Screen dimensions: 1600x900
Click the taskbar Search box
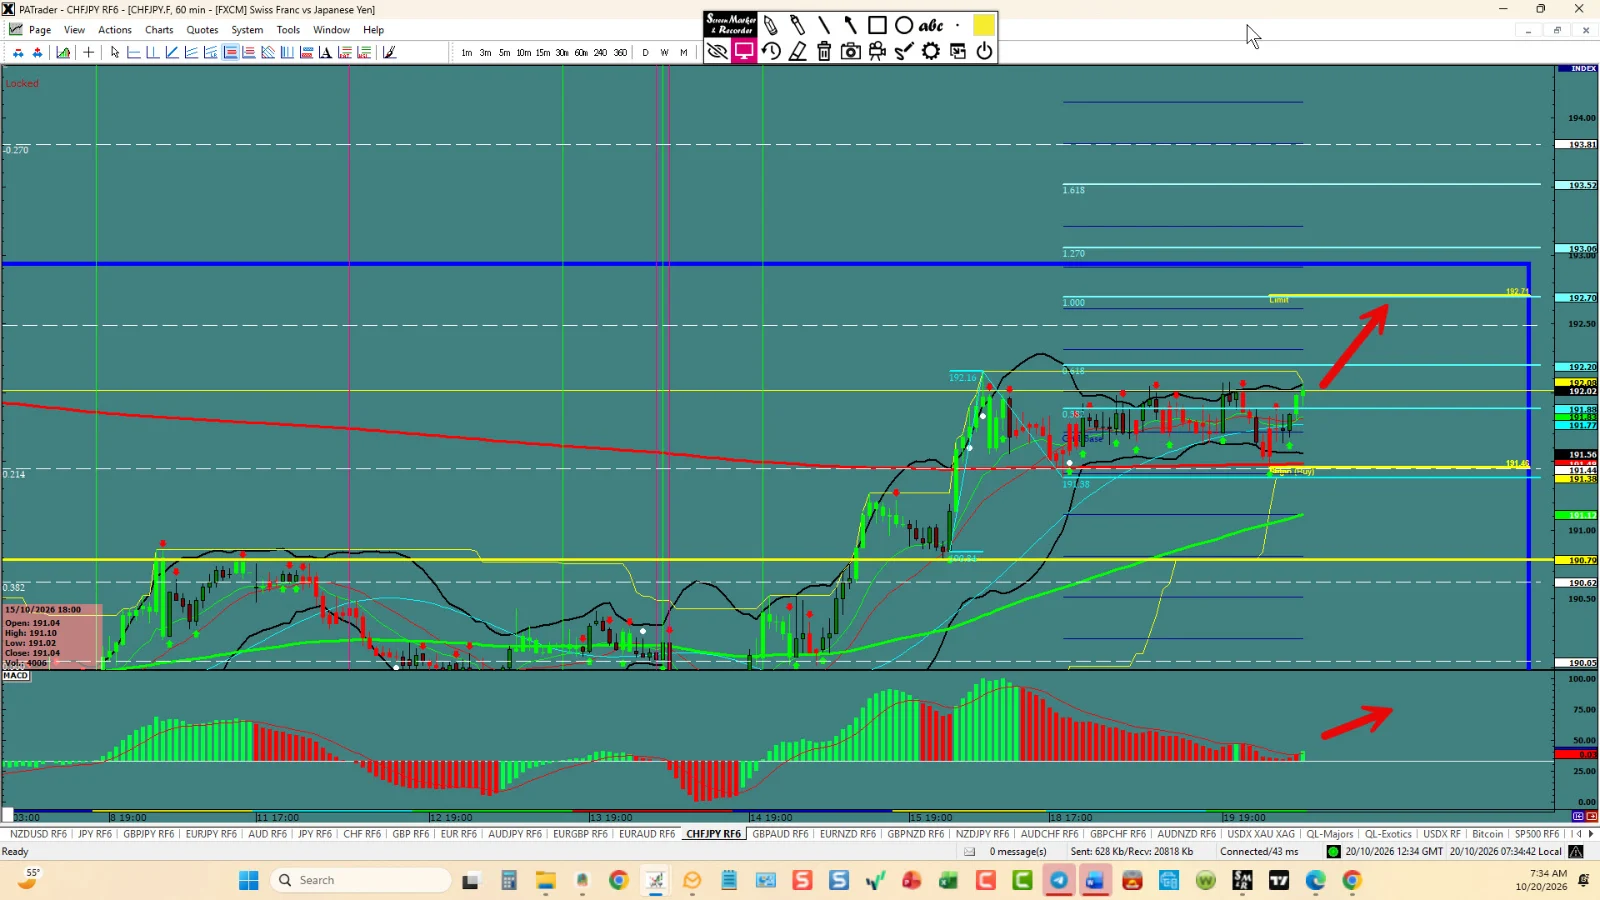[x=360, y=880]
